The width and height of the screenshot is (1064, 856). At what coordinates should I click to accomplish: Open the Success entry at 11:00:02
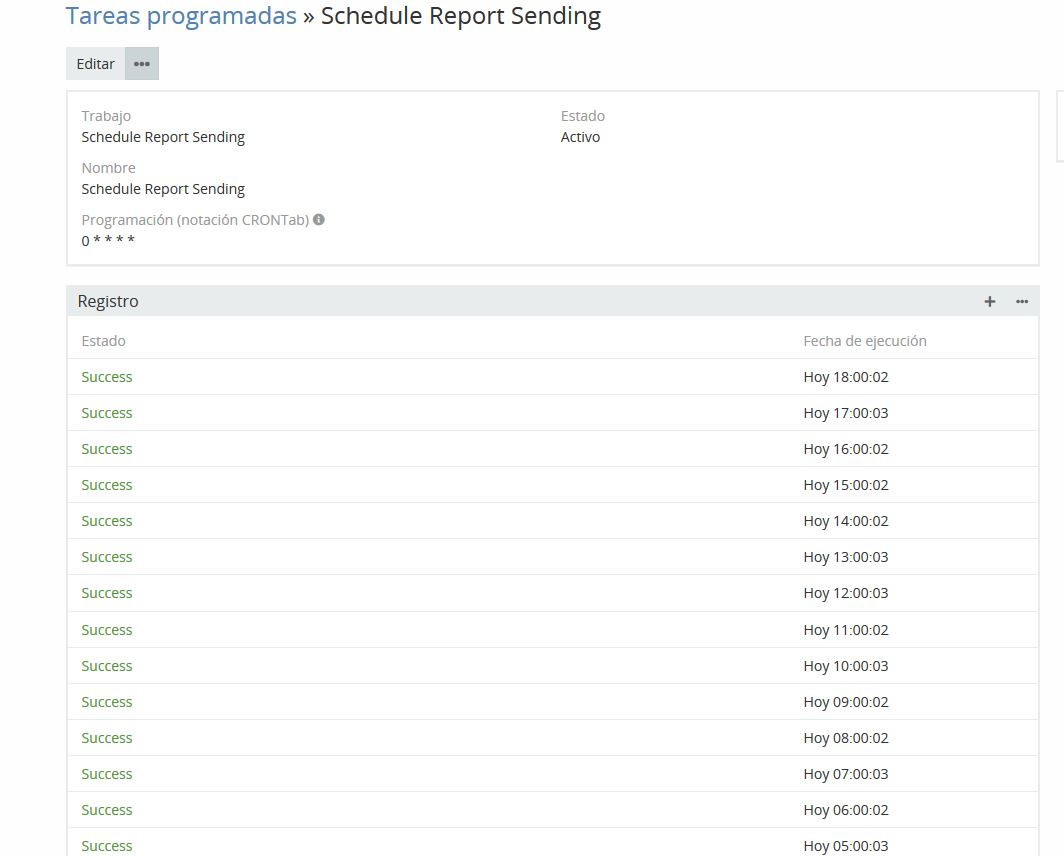[107, 630]
